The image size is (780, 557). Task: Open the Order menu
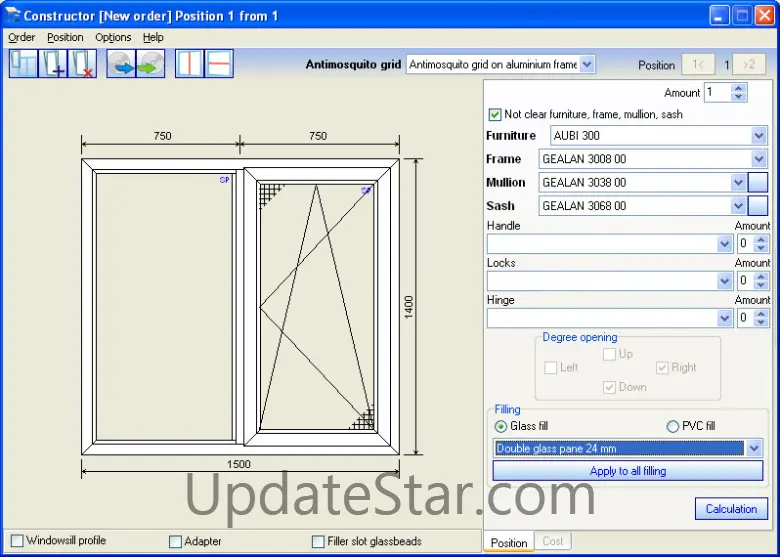[x=21, y=37]
